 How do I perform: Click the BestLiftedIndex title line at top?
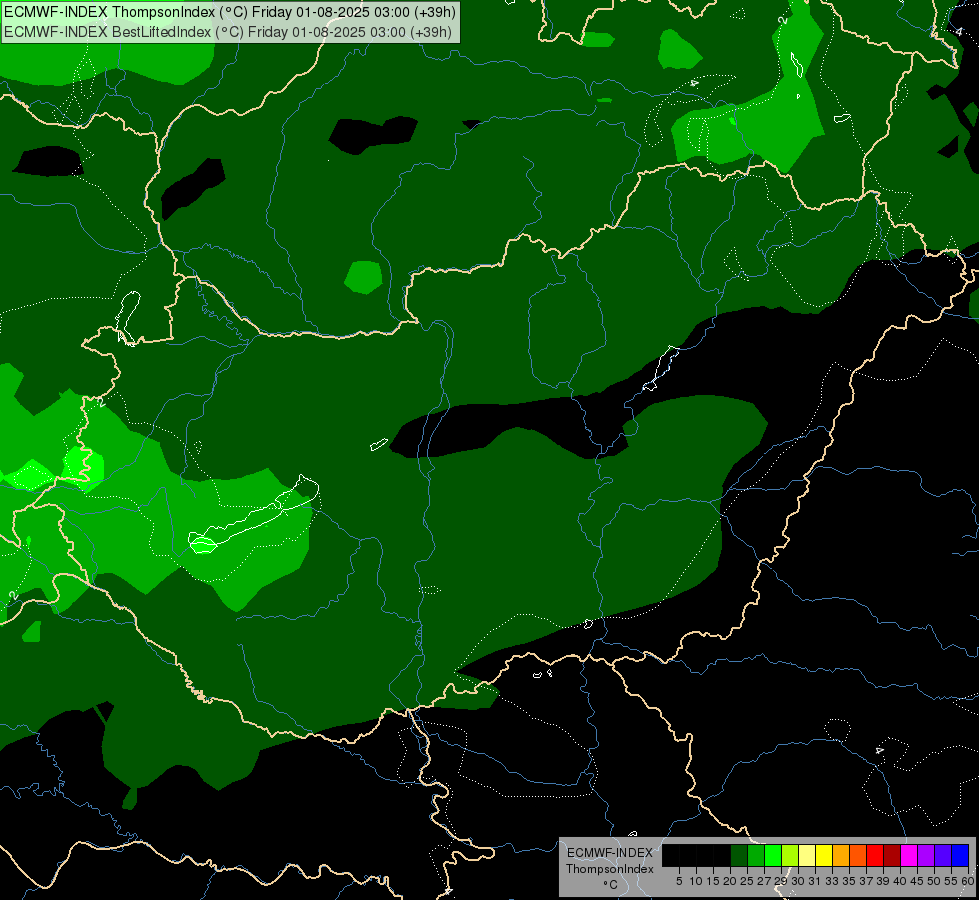coord(228,32)
